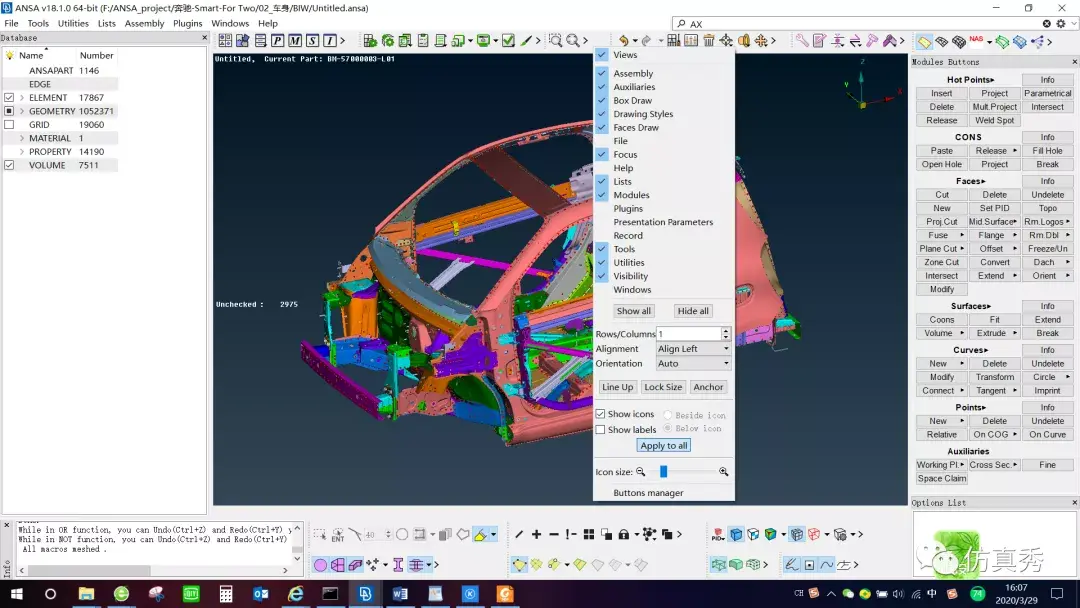
Task: Open the Orientation dropdown set to Auto
Action: click(x=693, y=364)
